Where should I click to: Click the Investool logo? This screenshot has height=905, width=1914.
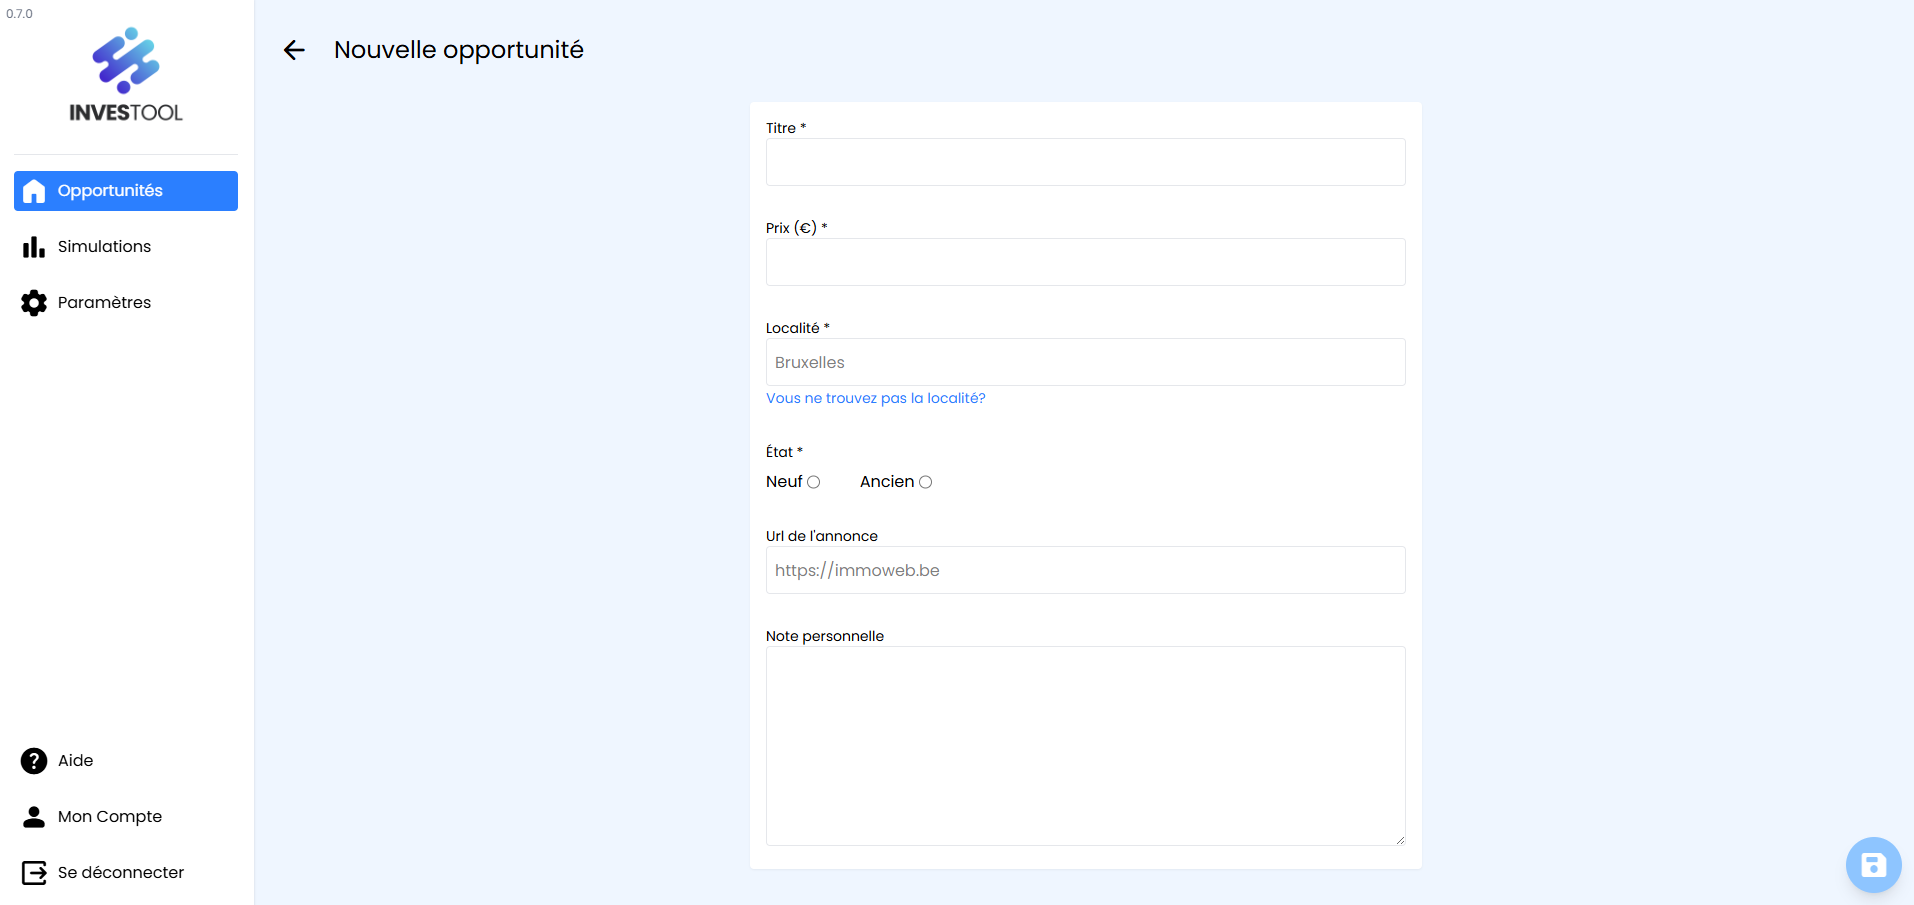coord(126,76)
